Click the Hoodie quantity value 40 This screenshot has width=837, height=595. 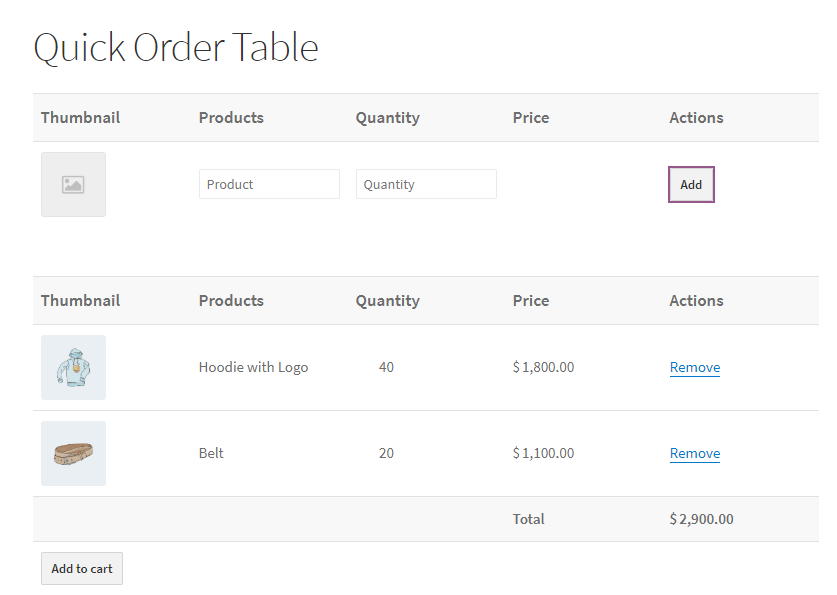(386, 367)
